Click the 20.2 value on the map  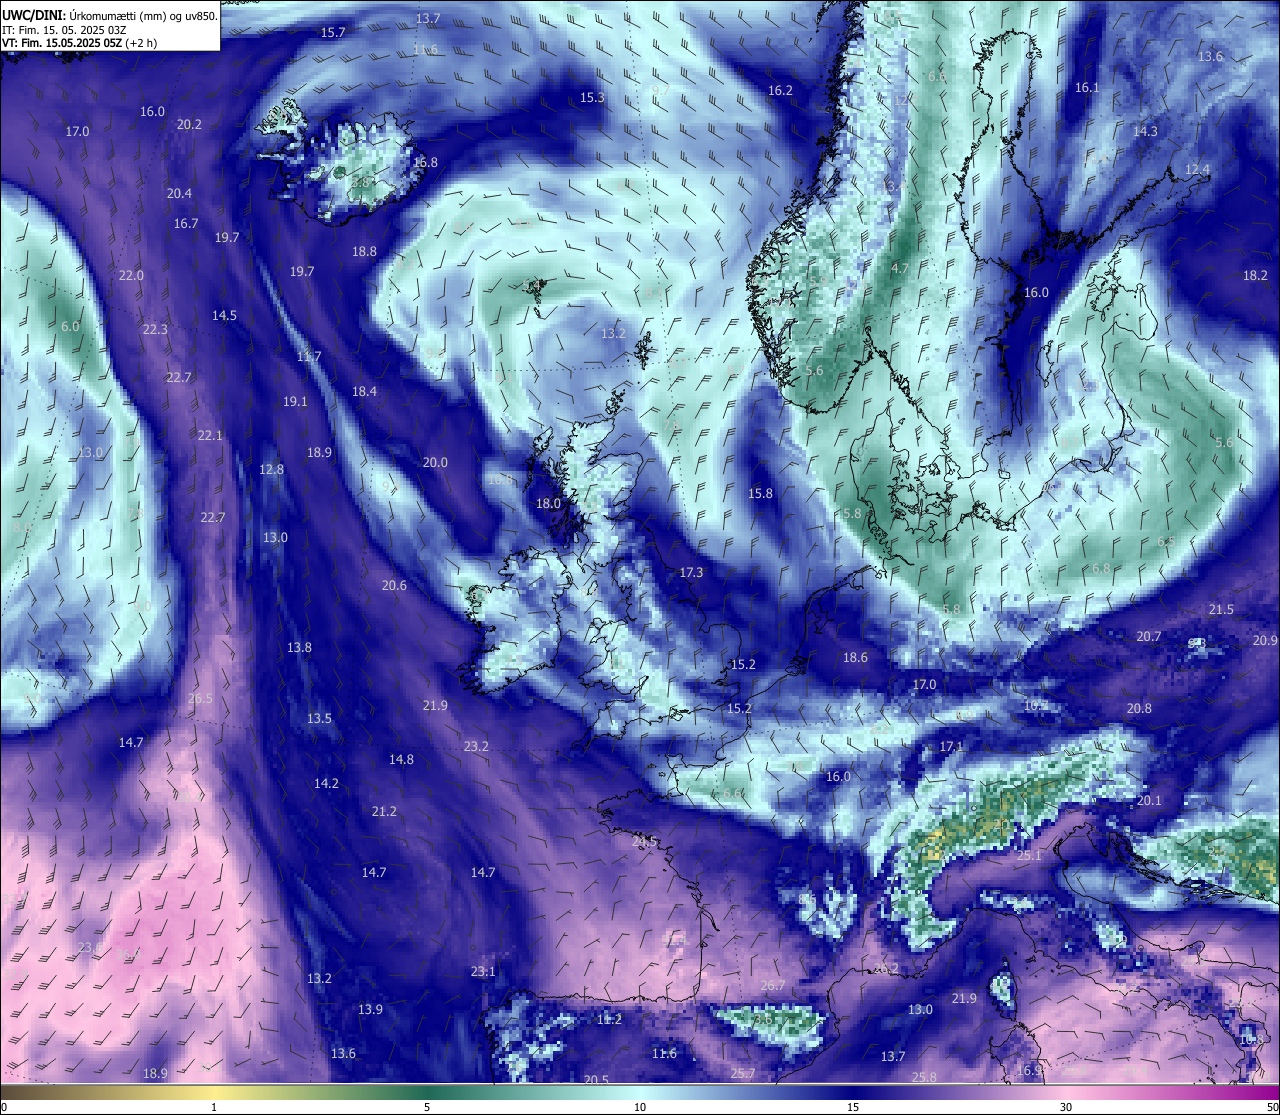(x=189, y=125)
